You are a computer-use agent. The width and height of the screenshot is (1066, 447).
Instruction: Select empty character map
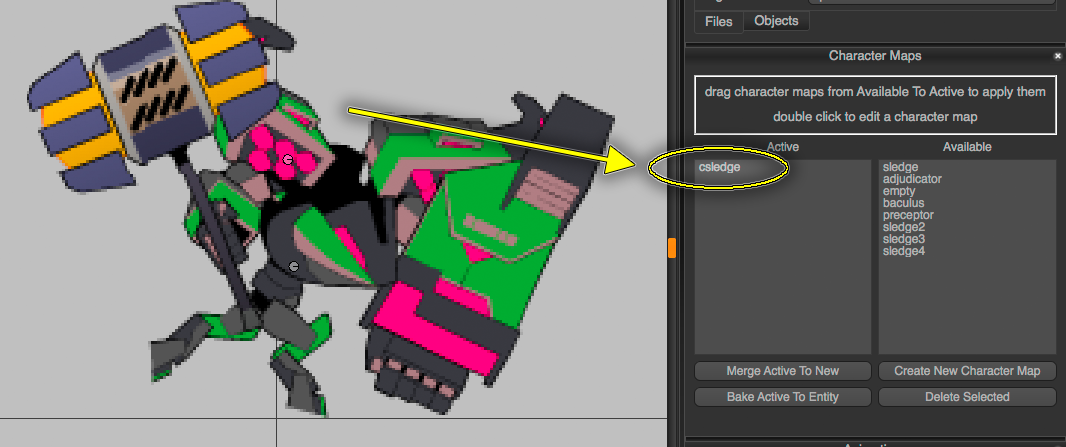(x=899, y=192)
